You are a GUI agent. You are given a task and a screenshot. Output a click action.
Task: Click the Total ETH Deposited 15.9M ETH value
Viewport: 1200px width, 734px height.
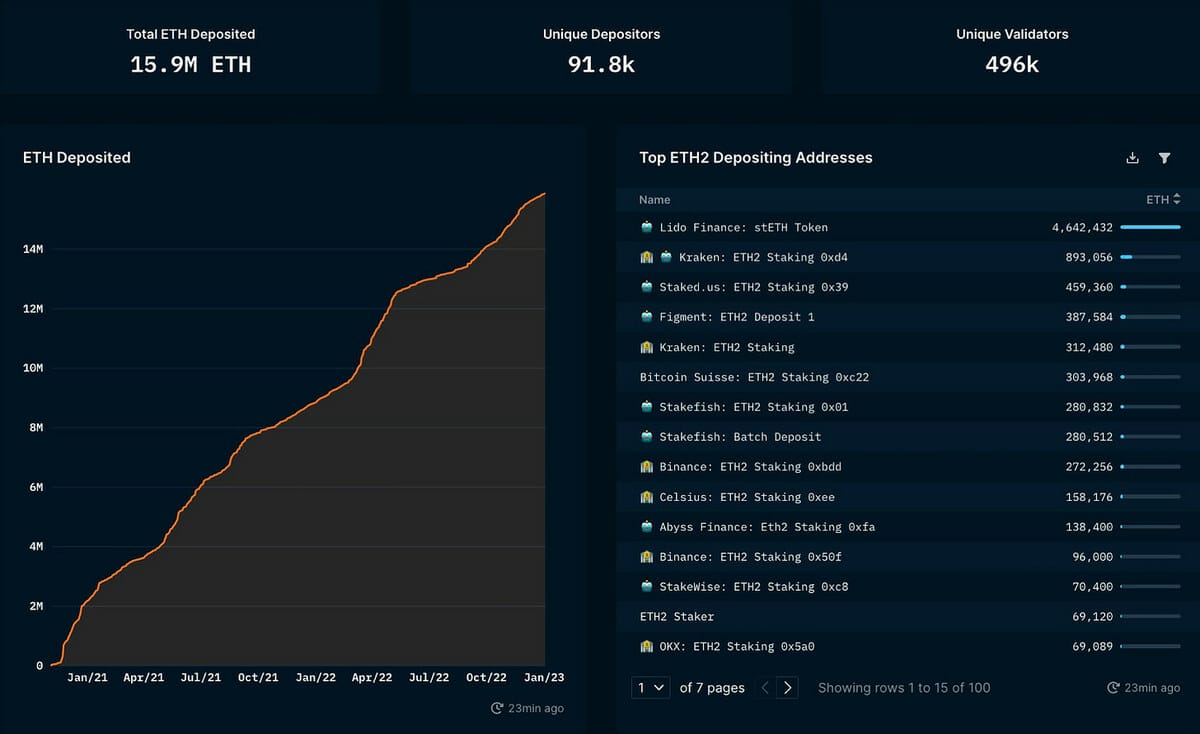tap(191, 65)
